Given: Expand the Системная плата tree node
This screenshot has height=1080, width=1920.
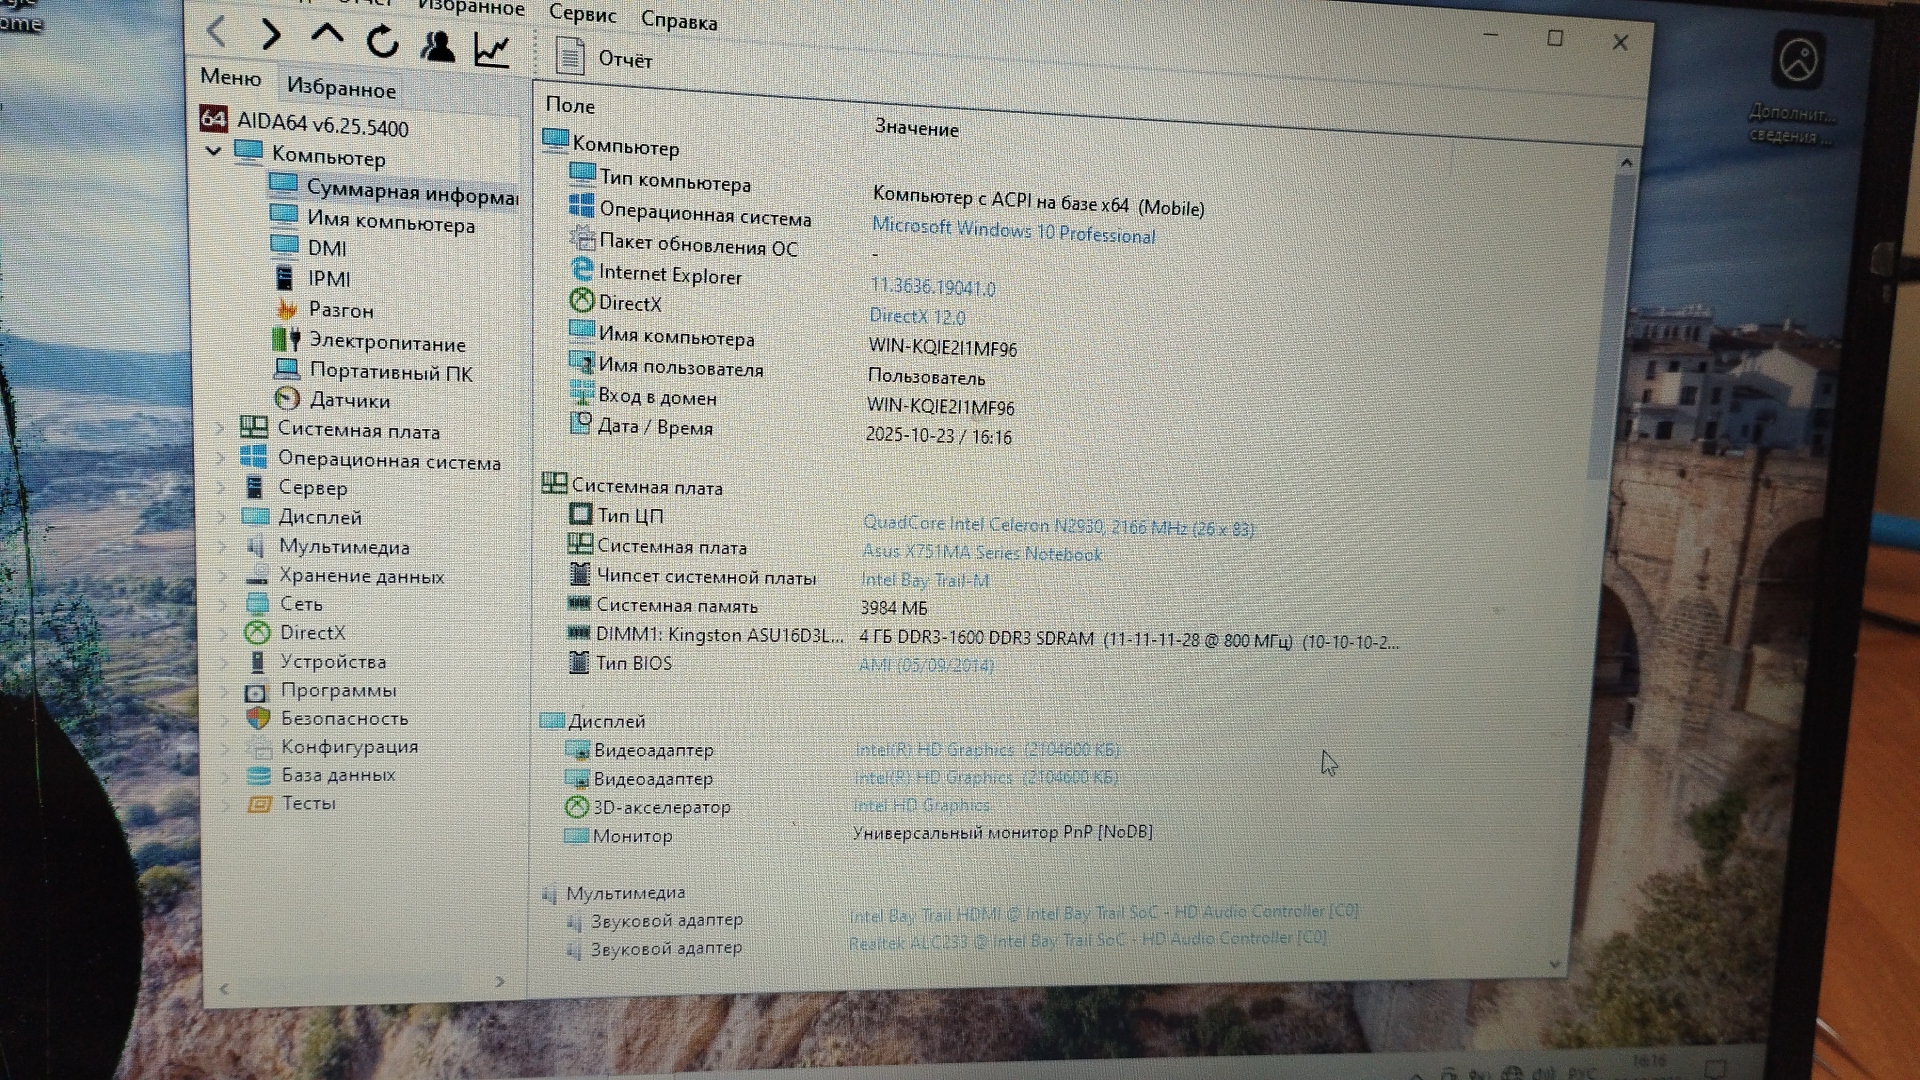Looking at the screenshot, I should (221, 429).
